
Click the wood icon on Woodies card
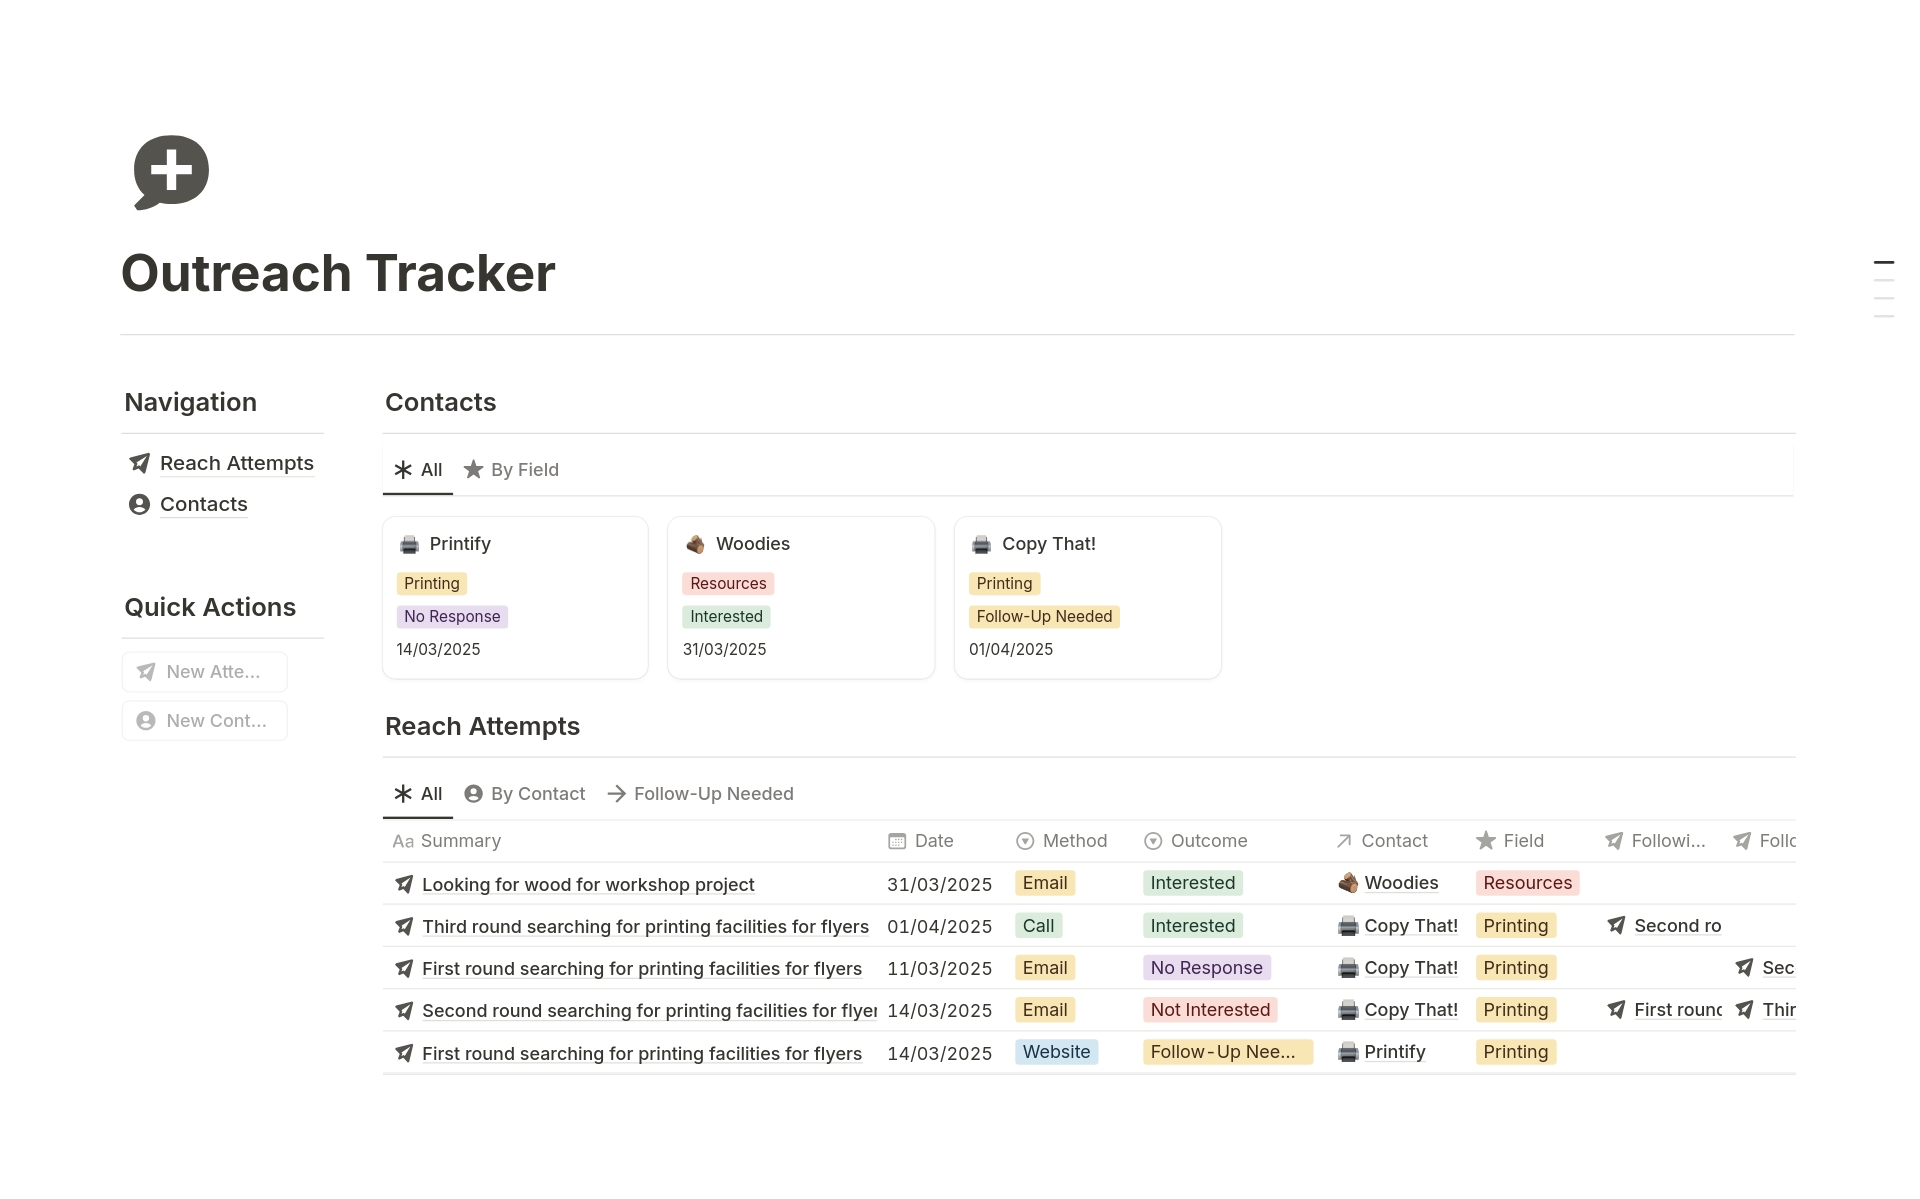coord(695,544)
